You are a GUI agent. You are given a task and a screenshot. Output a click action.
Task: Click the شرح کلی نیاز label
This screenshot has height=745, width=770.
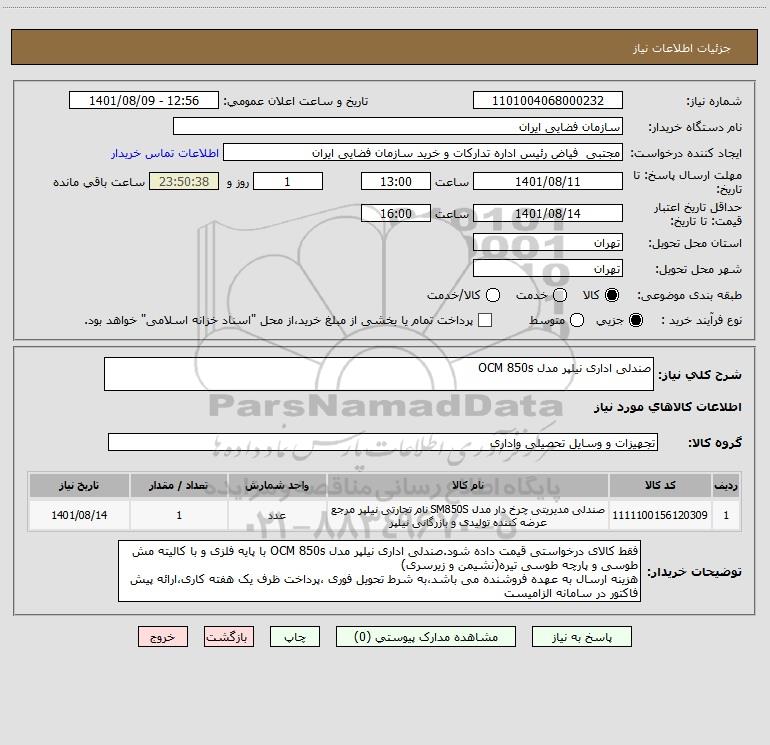pyautogui.click(x=700, y=375)
